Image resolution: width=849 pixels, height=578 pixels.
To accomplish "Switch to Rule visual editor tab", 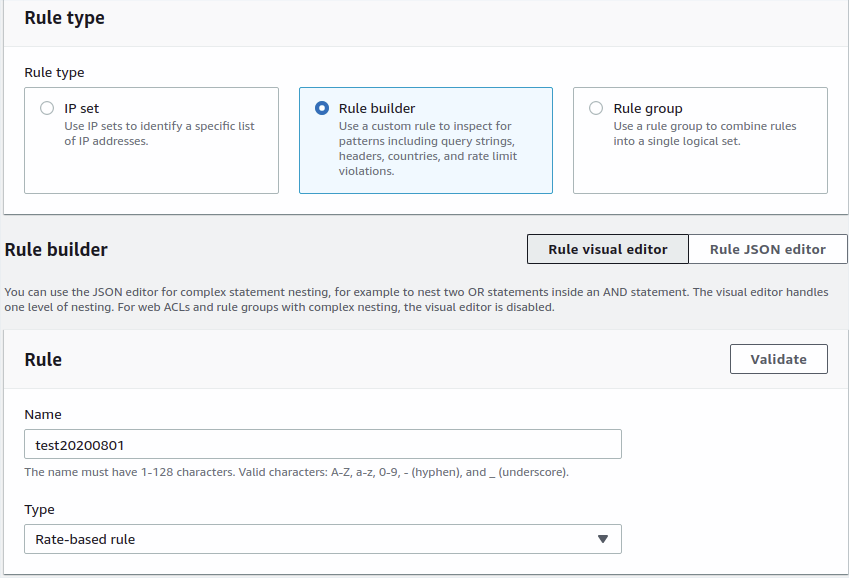I will [608, 249].
